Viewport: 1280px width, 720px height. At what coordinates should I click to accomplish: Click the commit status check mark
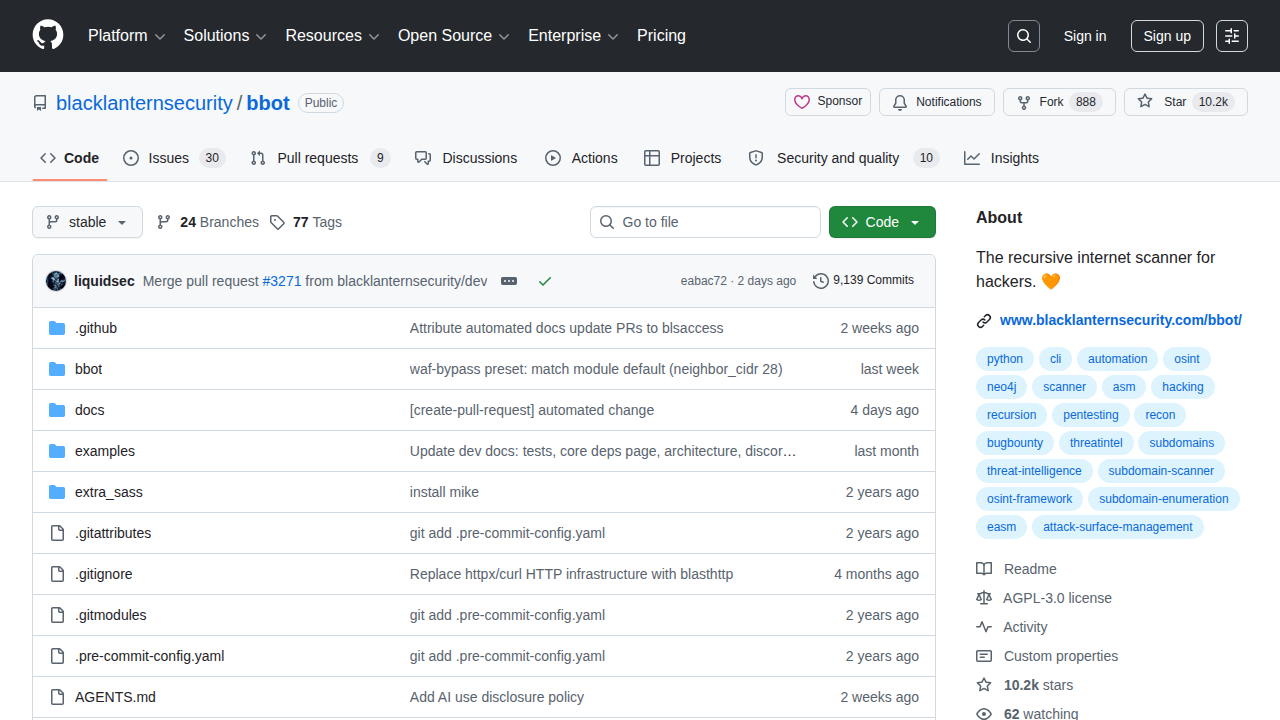point(545,281)
